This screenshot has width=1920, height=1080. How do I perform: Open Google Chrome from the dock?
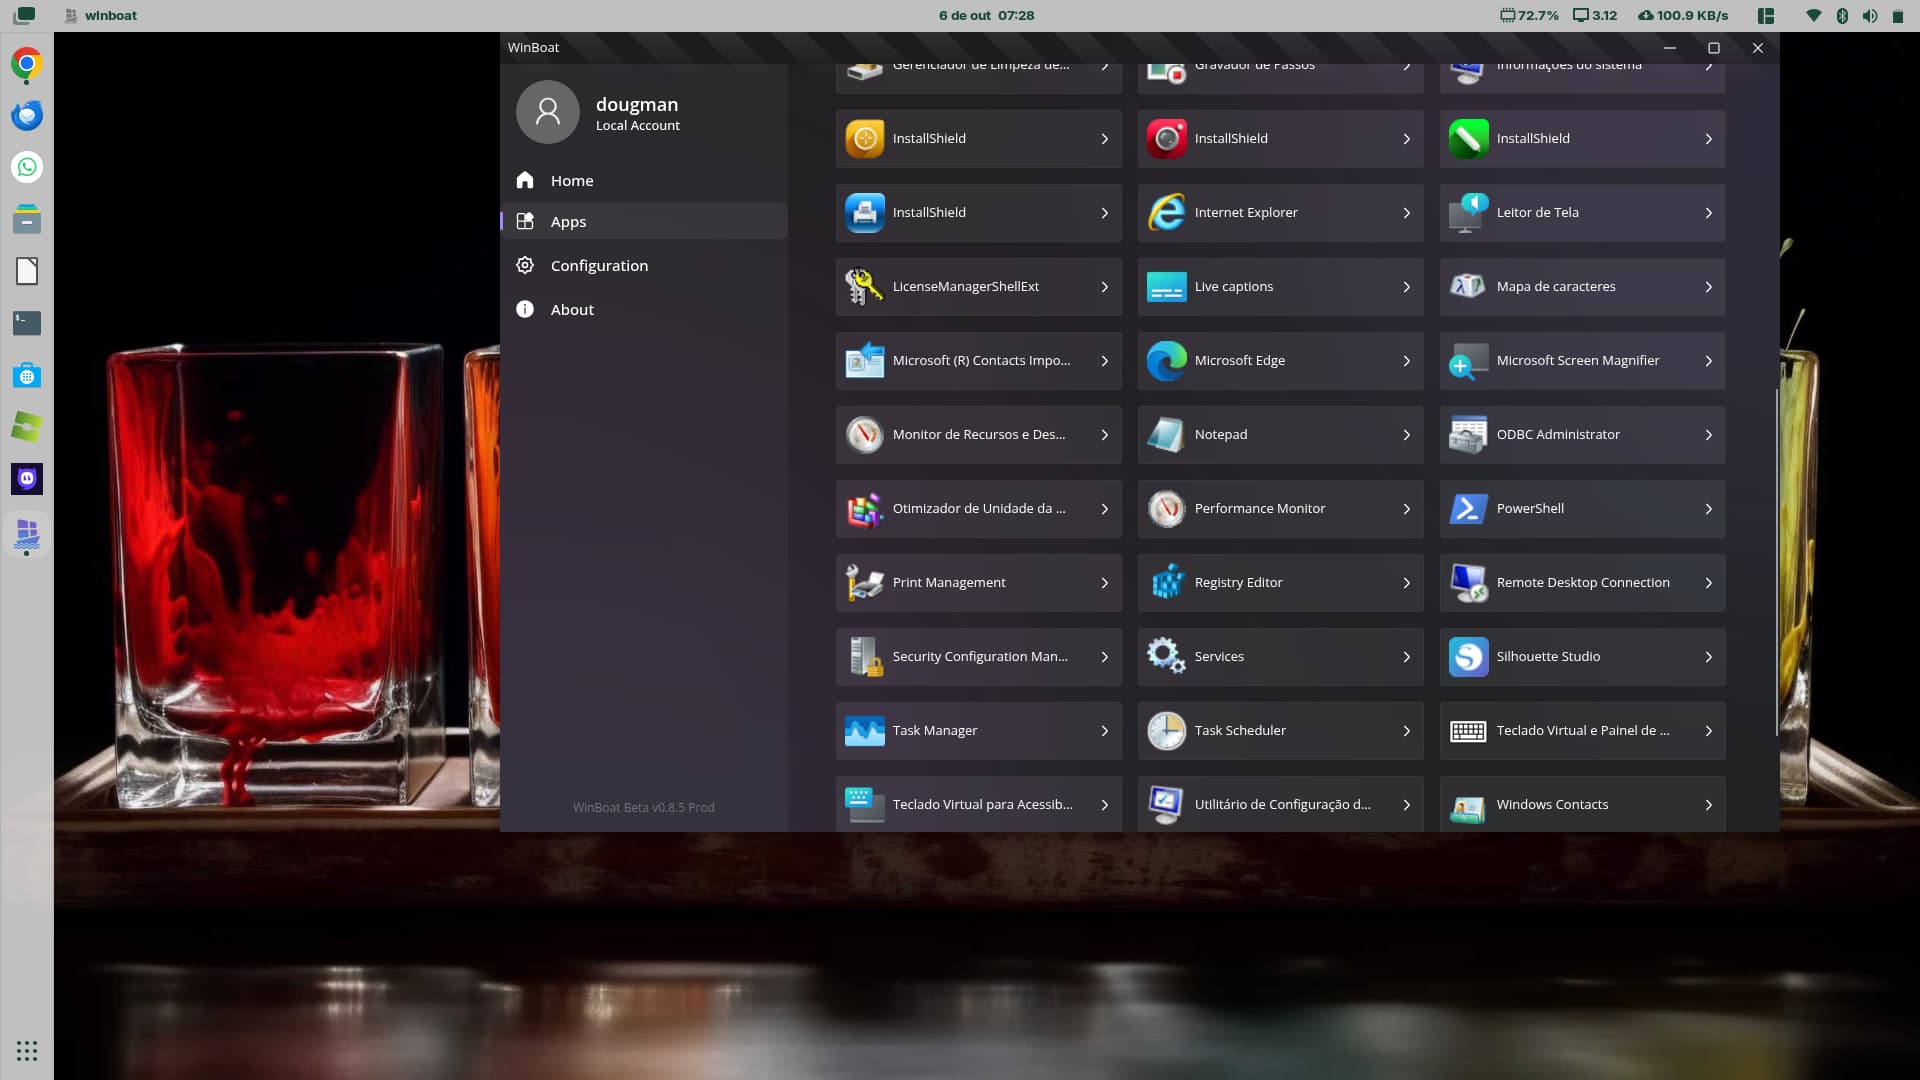[27, 64]
